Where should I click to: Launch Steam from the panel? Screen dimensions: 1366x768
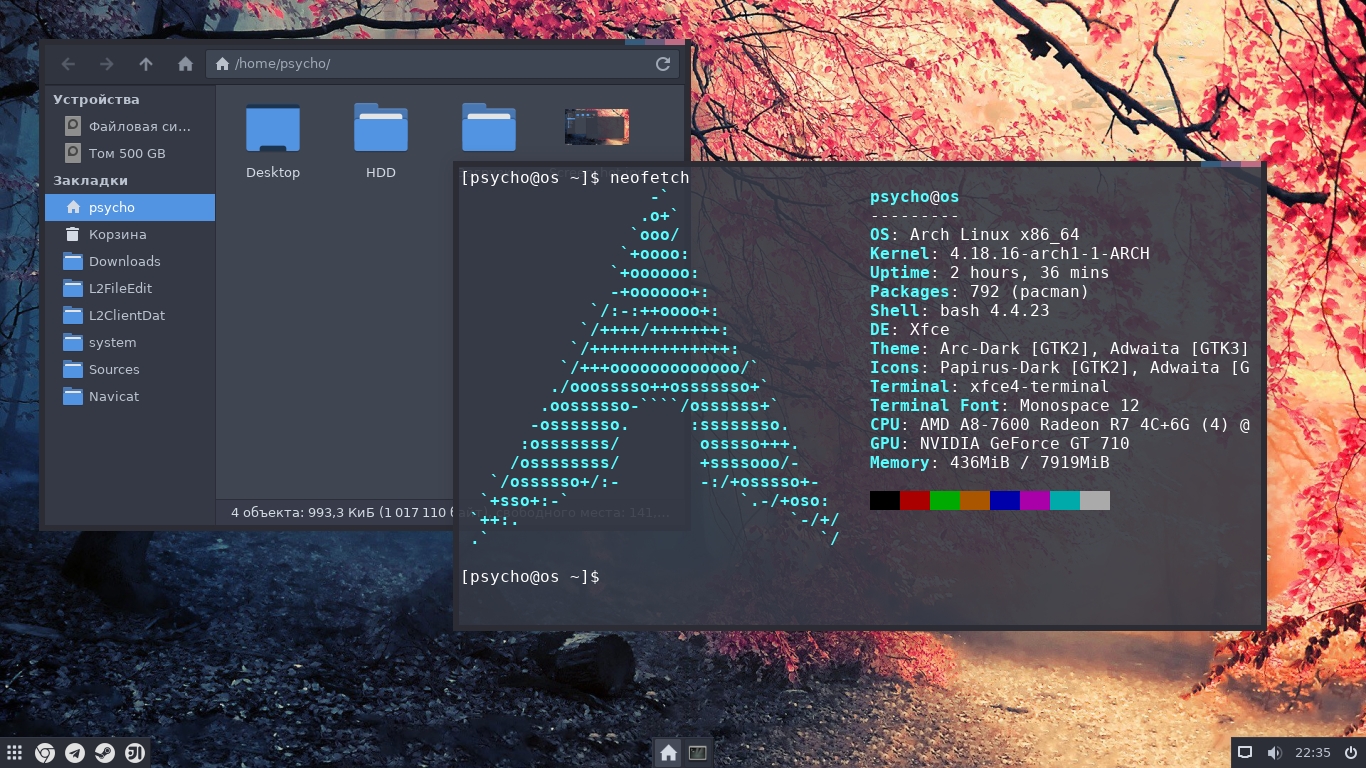[105, 753]
